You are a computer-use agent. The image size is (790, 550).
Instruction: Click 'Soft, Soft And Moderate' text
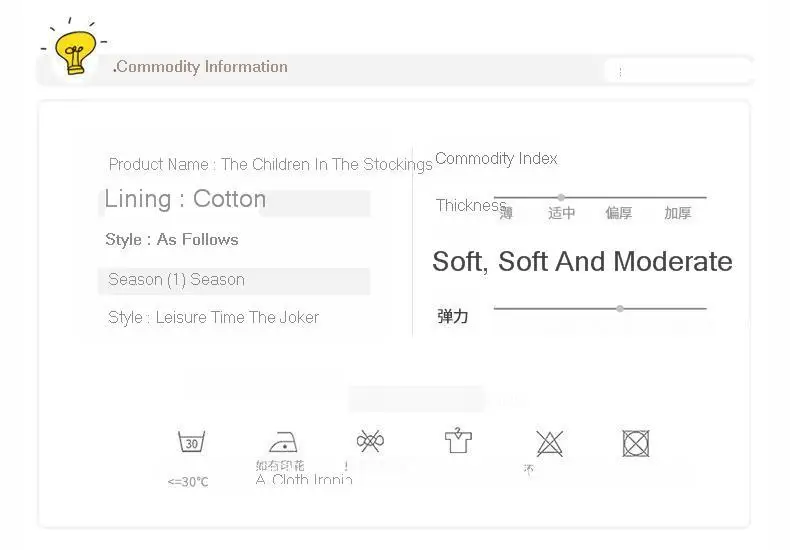pos(582,262)
